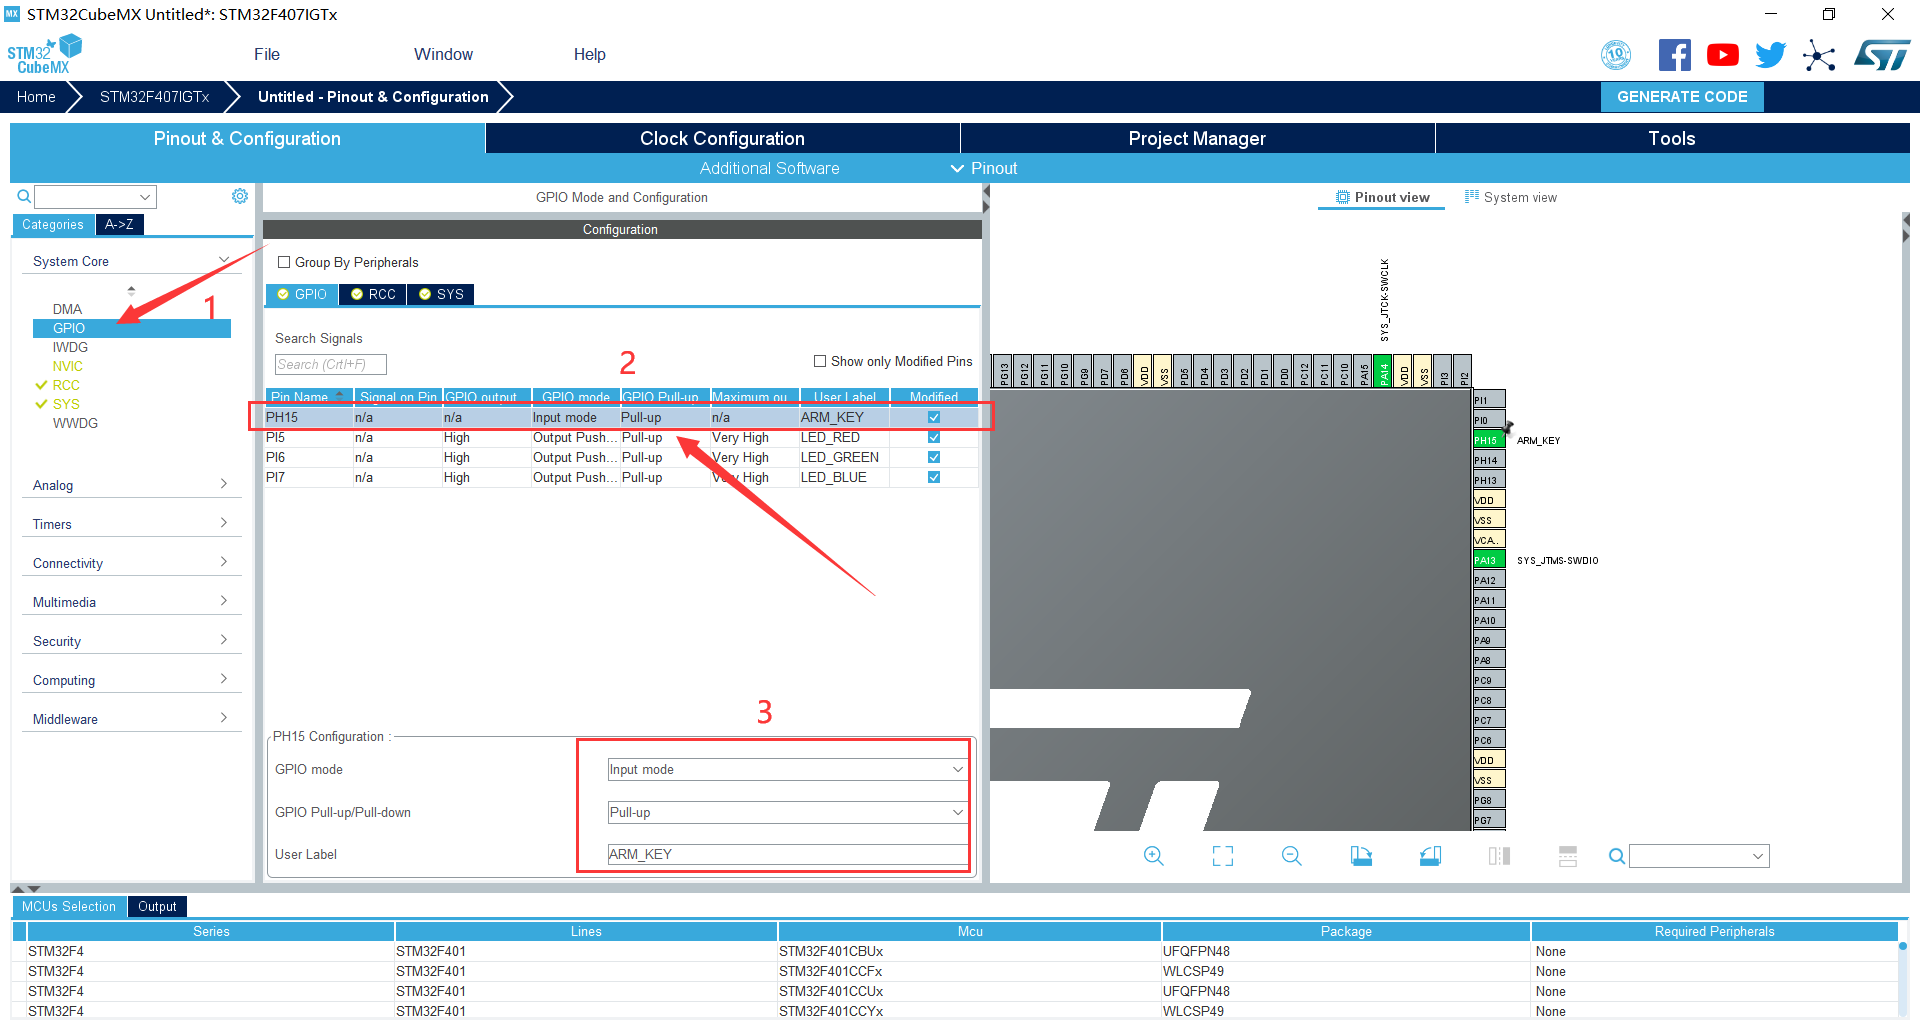This screenshot has height=1030, width=1920.
Task: Click the zoom in magnifier icon
Action: [1153, 856]
